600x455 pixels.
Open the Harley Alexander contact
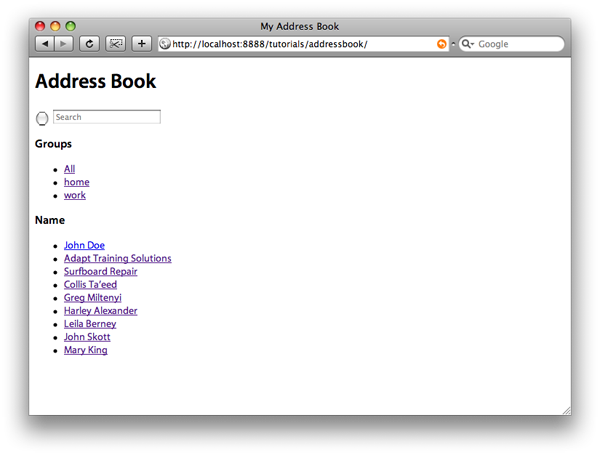coord(100,311)
